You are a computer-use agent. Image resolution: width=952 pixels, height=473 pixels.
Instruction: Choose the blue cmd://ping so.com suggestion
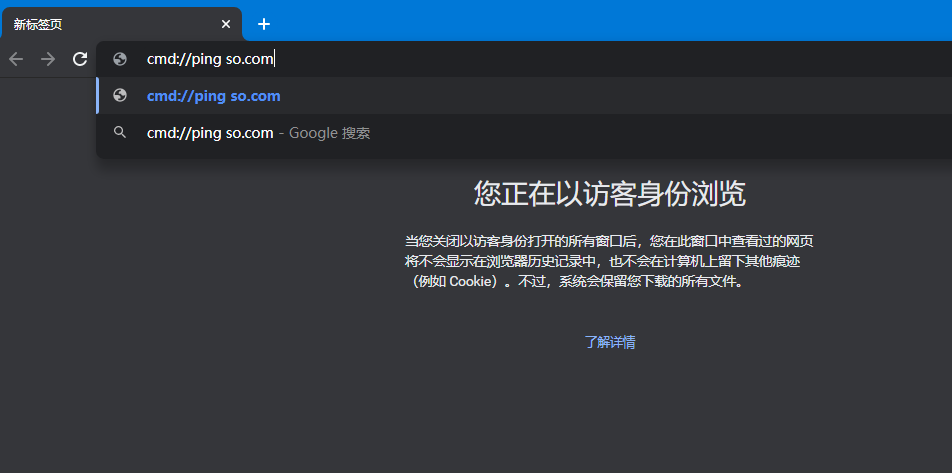[524, 96]
